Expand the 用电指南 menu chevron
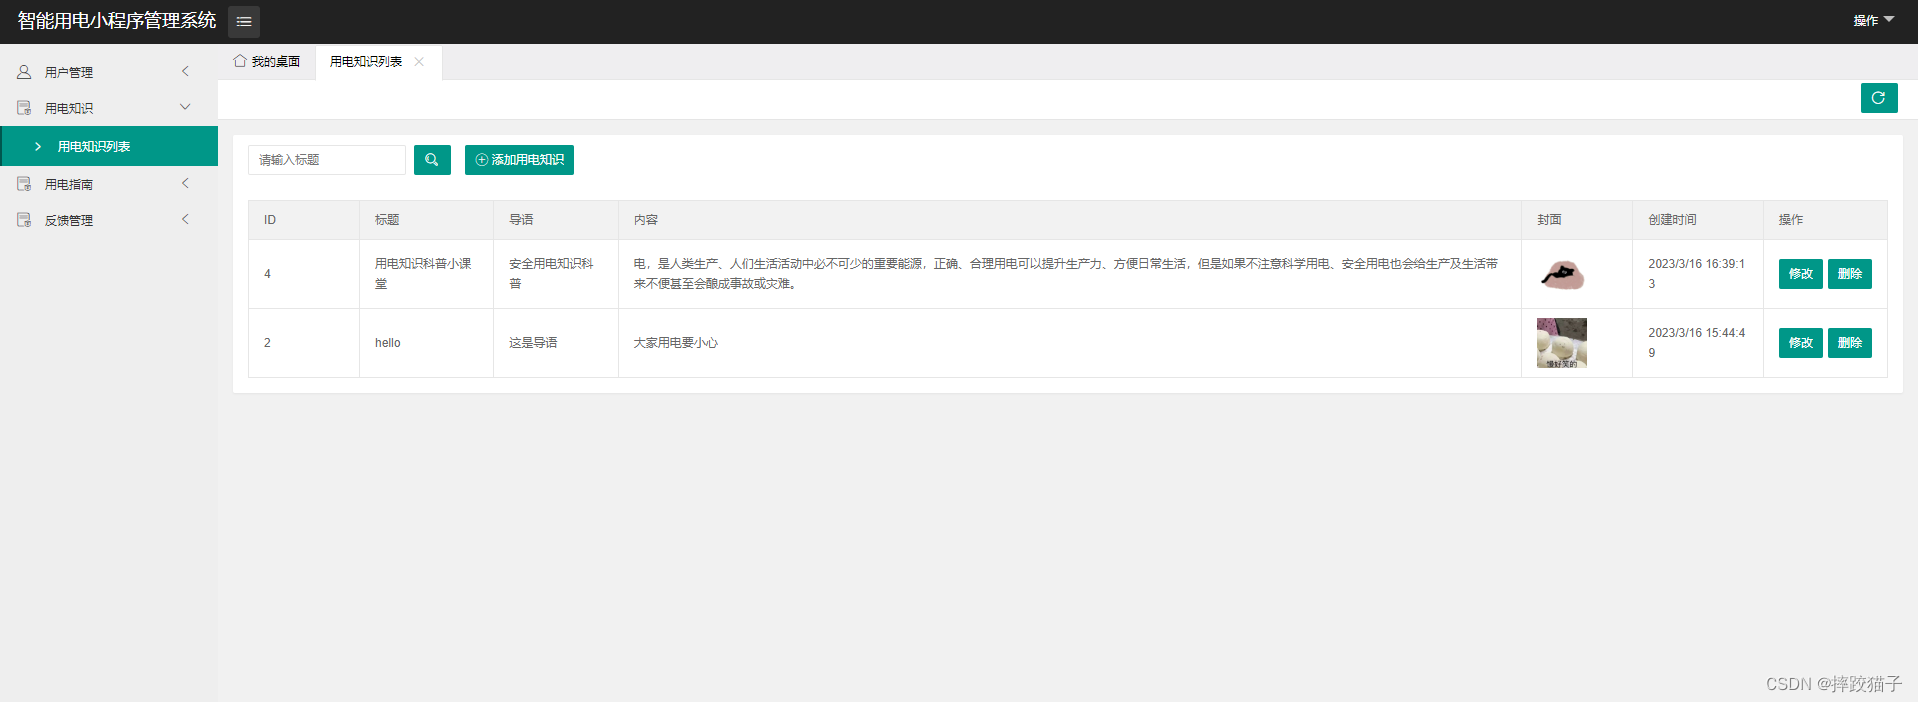1918x702 pixels. click(x=185, y=183)
